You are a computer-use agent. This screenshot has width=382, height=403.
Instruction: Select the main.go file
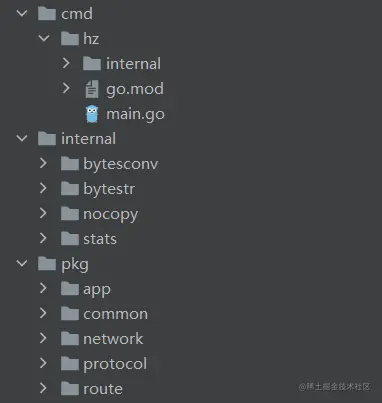pyautogui.click(x=135, y=114)
